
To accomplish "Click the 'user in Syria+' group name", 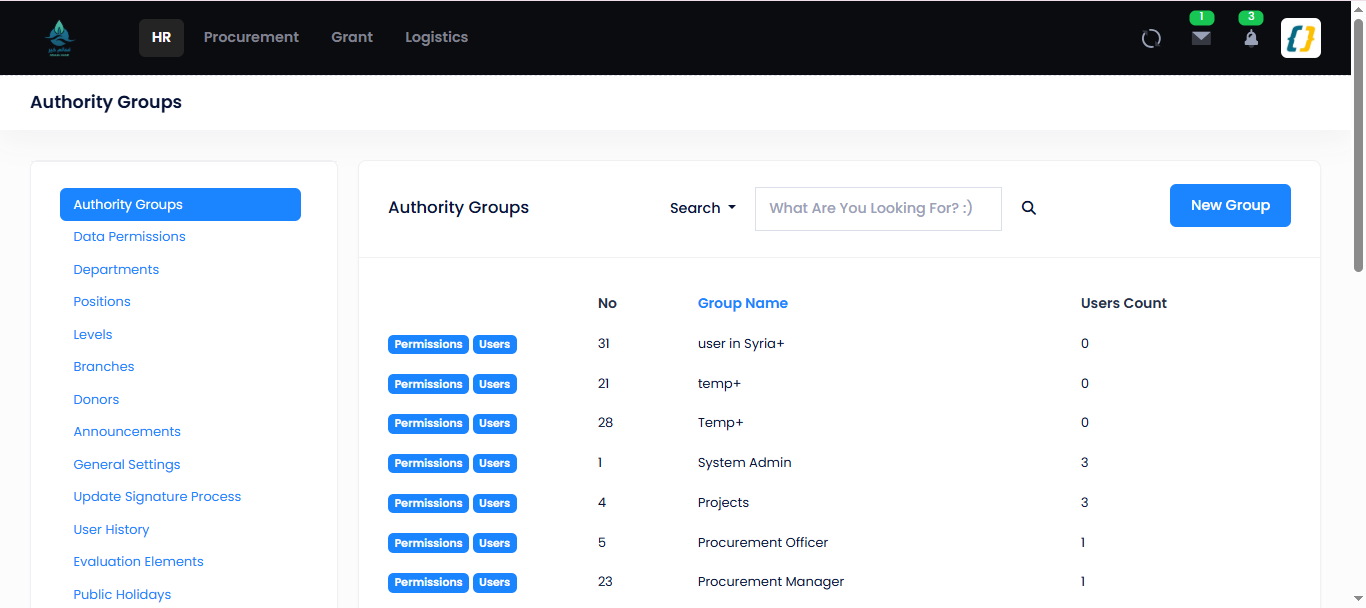I will 741,344.
